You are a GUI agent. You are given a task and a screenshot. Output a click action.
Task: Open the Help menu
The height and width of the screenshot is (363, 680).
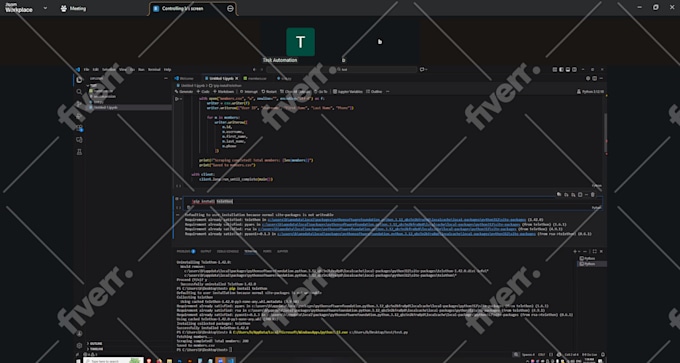167,69
